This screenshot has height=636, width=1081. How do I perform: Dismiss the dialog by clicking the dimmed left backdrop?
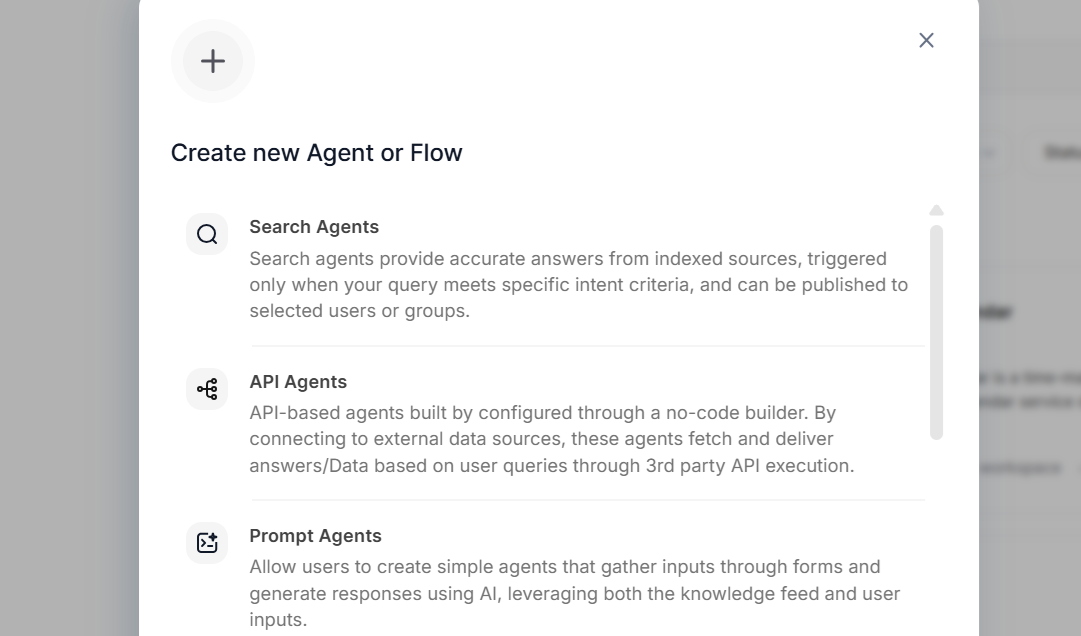pyautogui.click(x=69, y=317)
